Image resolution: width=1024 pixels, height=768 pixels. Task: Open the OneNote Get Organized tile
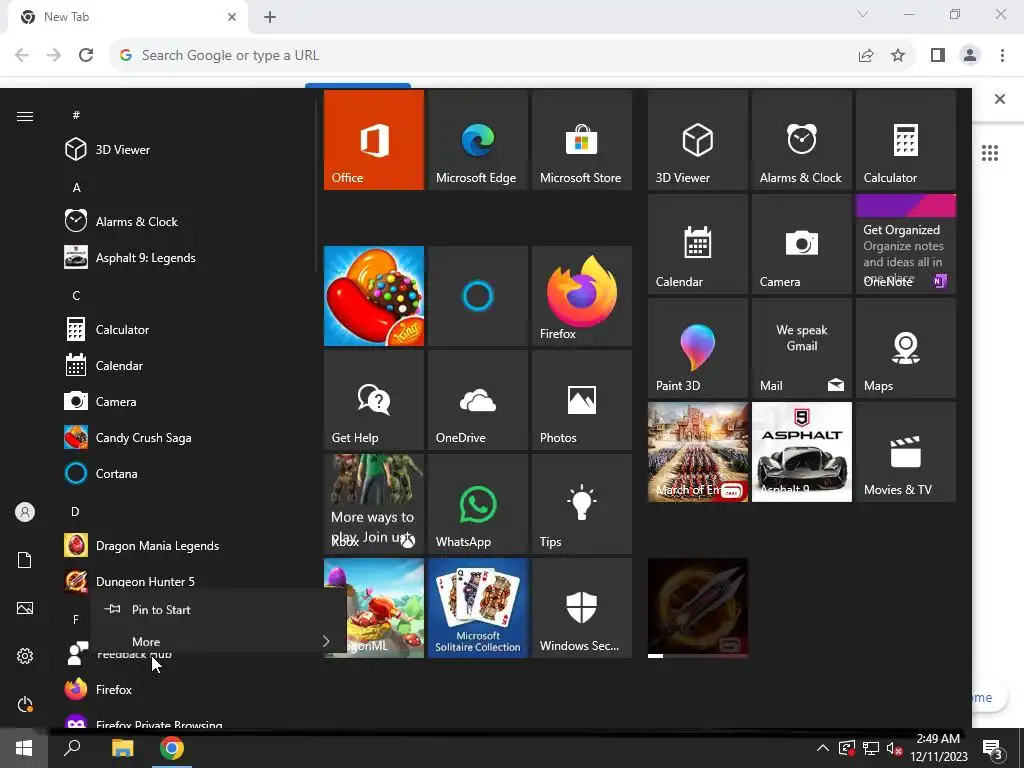905,244
